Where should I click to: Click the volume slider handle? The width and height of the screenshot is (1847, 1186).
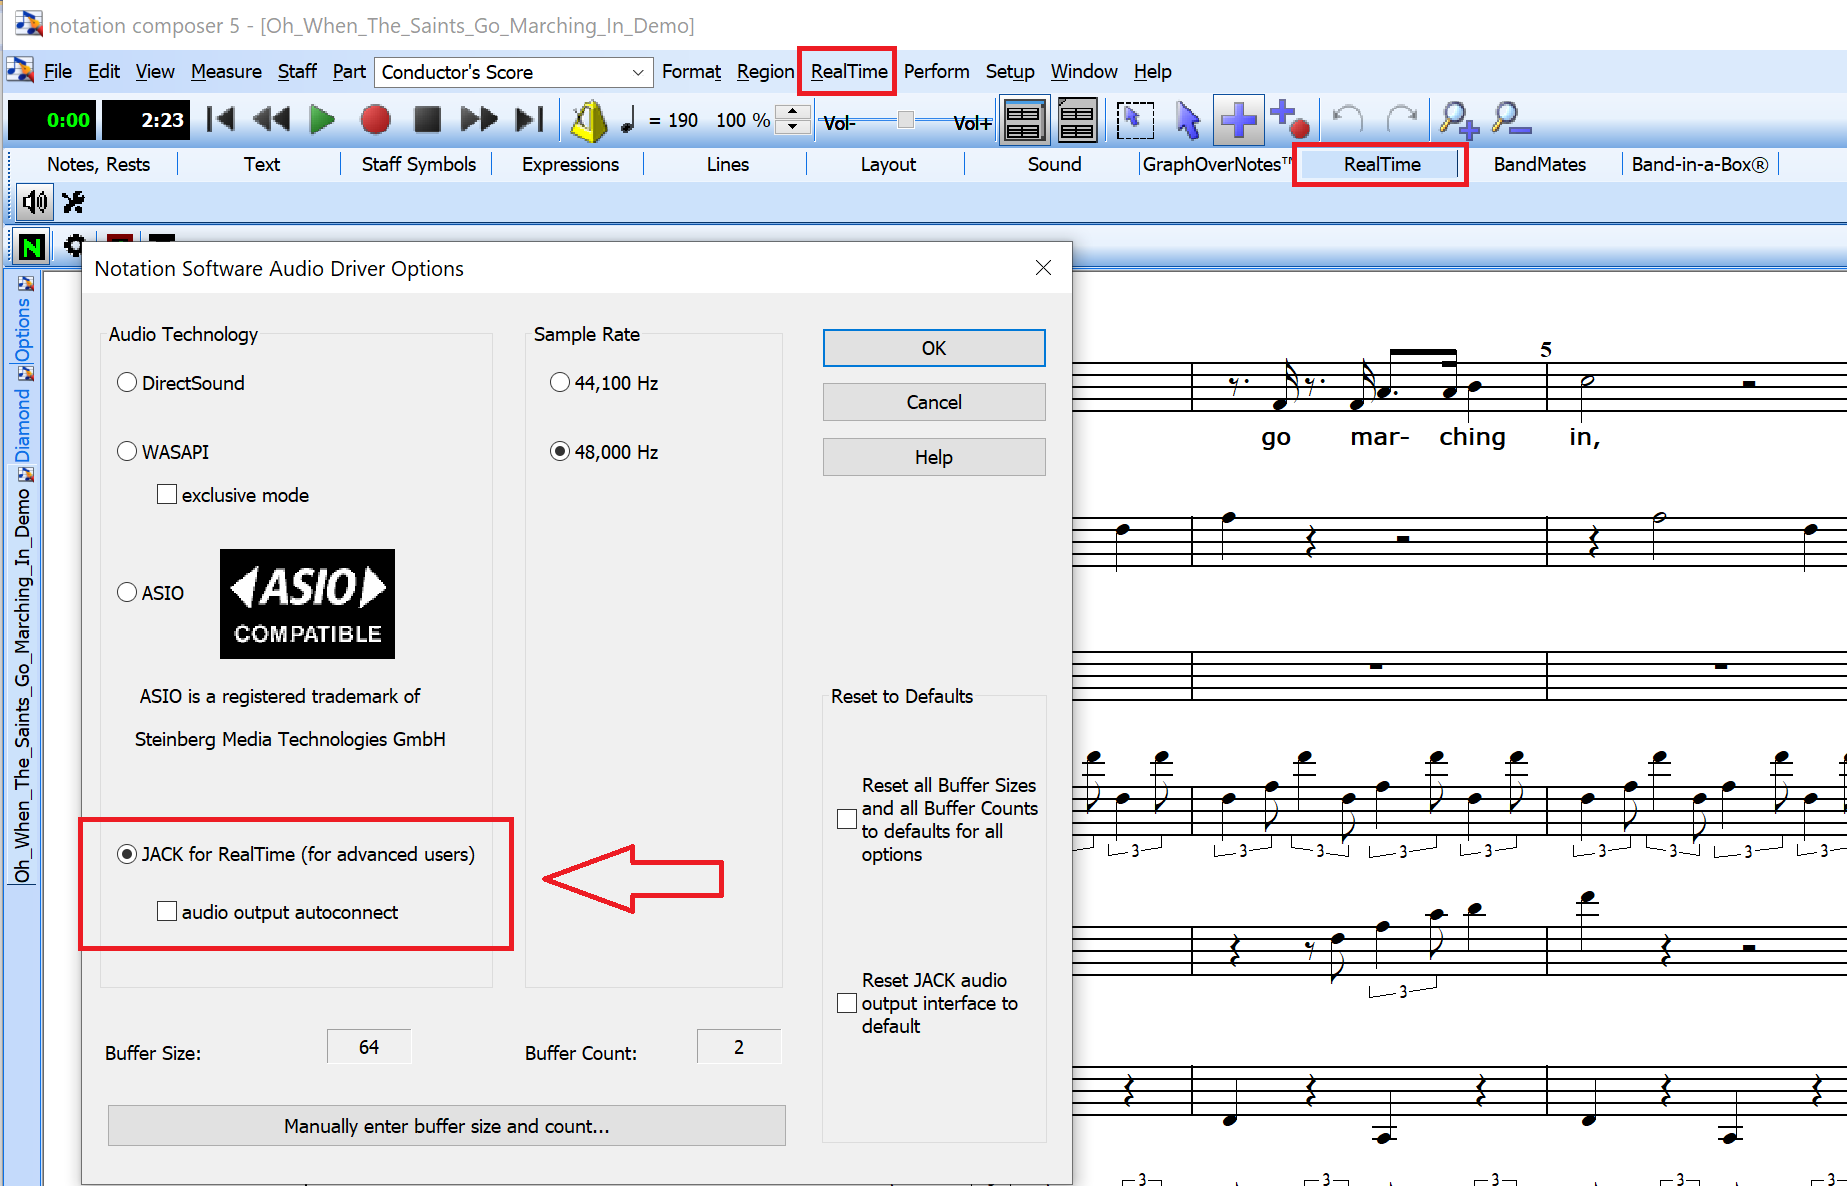[906, 120]
